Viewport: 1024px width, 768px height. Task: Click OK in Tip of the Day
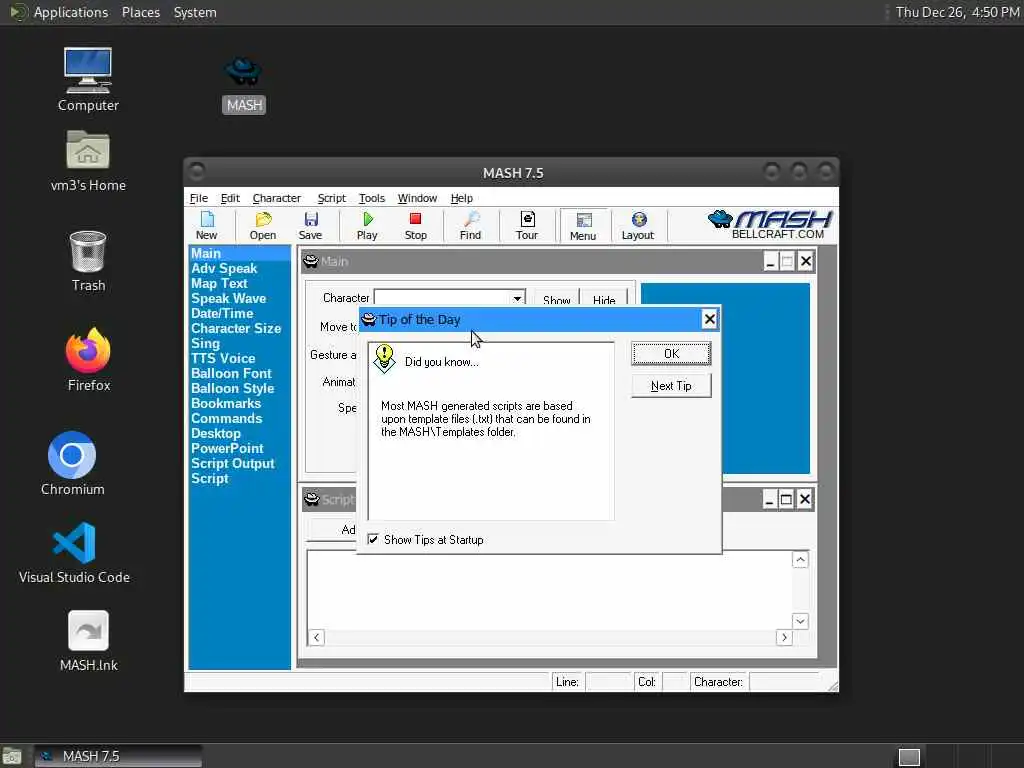click(671, 353)
